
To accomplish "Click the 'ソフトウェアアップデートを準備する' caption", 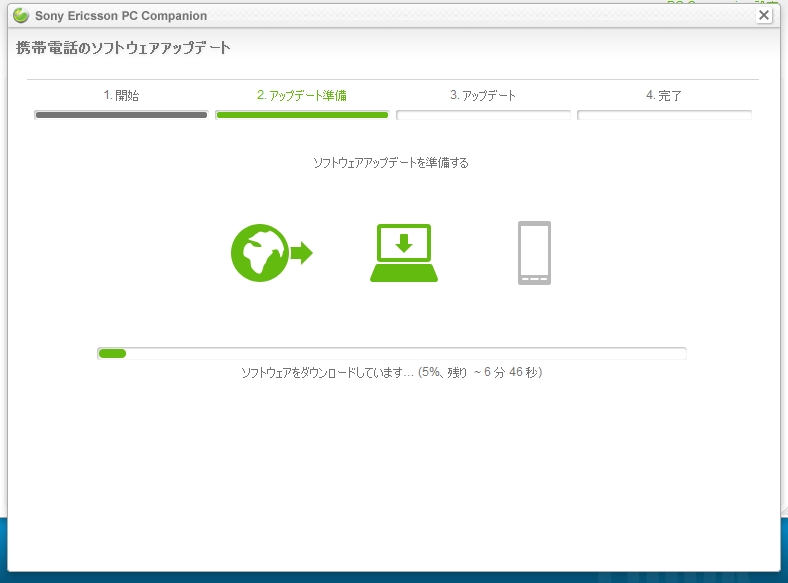I will click(x=391, y=163).
